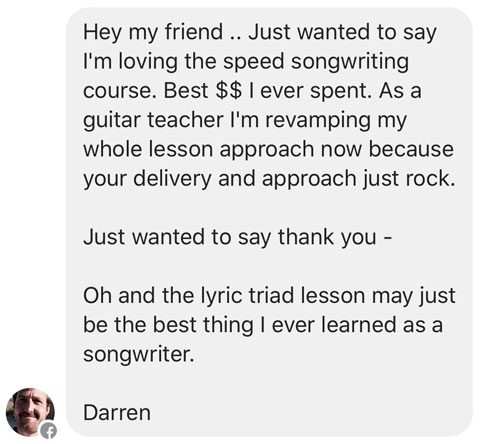Click the phrase 'be the best thing'

pos(168,325)
